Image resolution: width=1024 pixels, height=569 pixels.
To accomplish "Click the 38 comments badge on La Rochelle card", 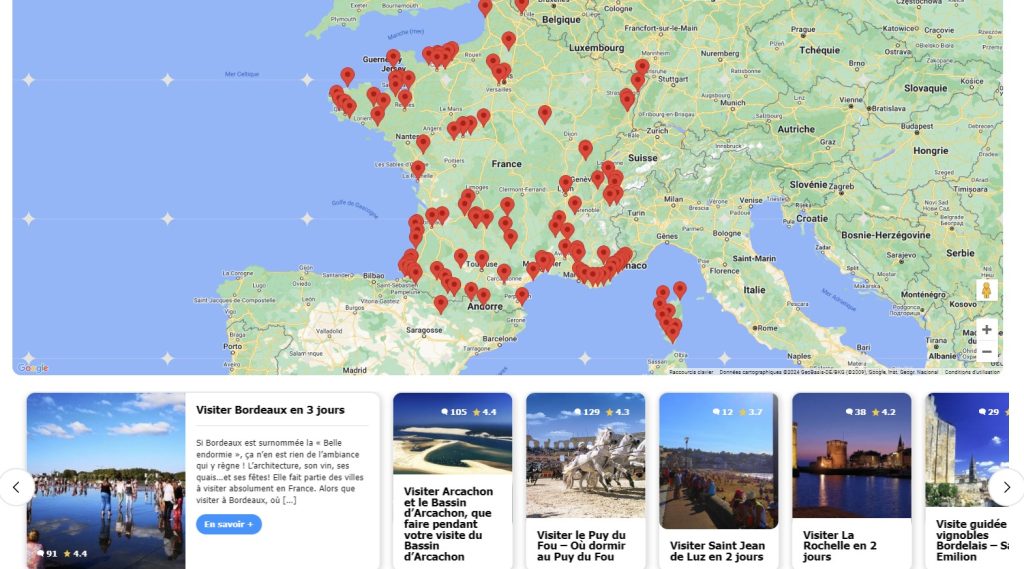I will click(x=856, y=412).
